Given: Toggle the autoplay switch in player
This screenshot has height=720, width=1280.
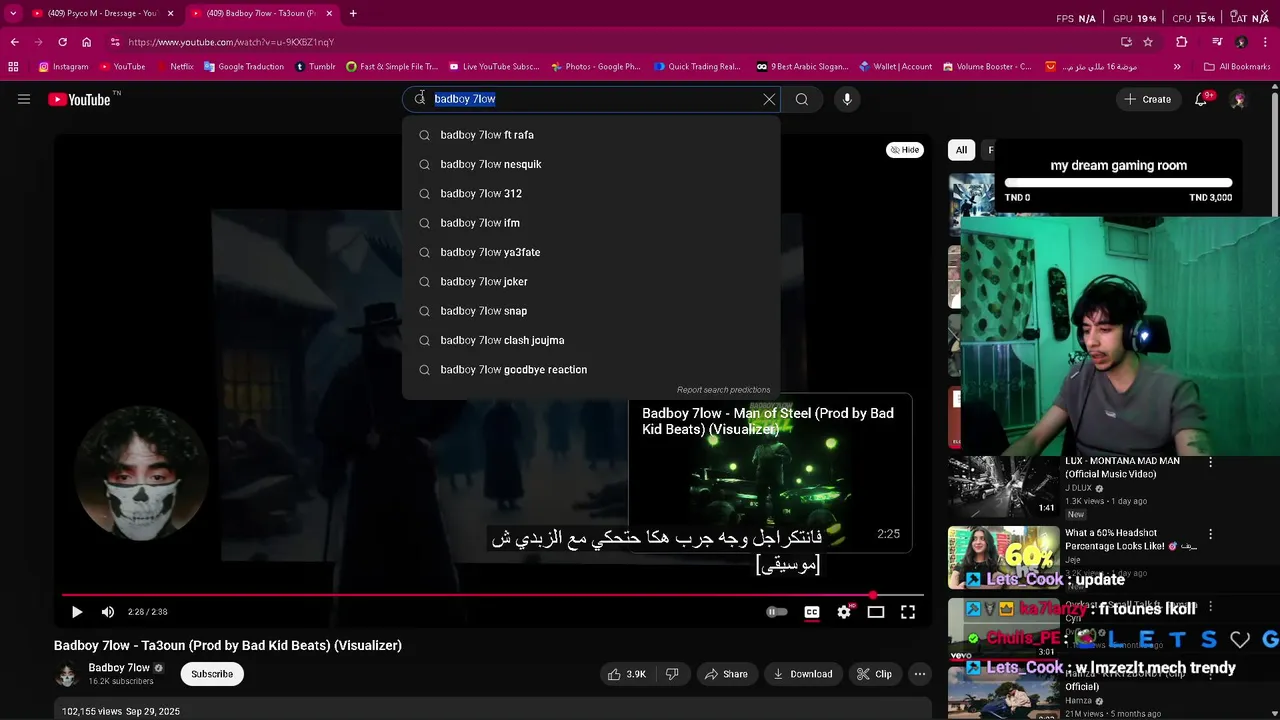Looking at the screenshot, I should [777, 612].
